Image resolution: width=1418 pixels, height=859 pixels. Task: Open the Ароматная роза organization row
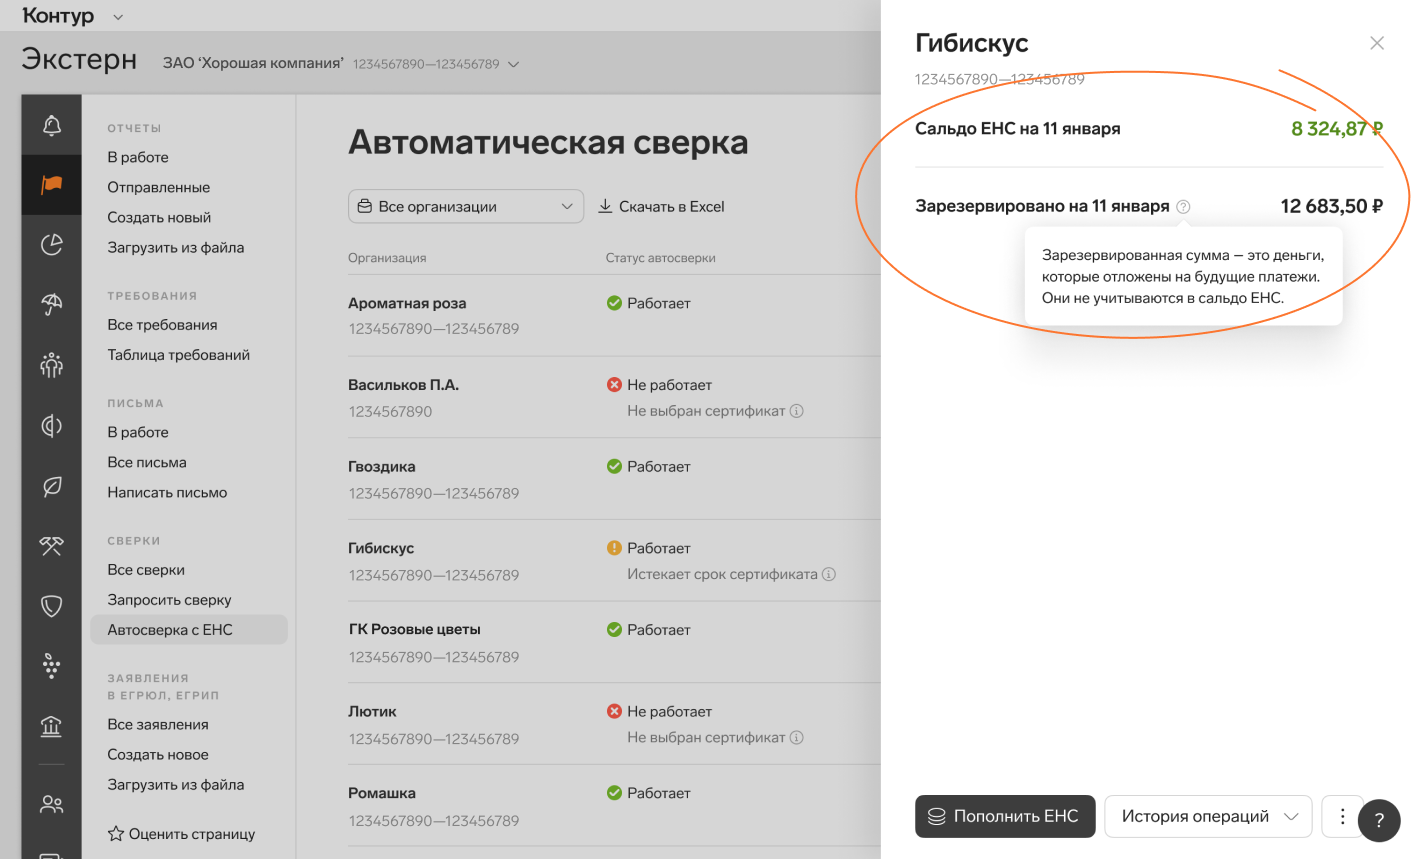[x=614, y=315]
